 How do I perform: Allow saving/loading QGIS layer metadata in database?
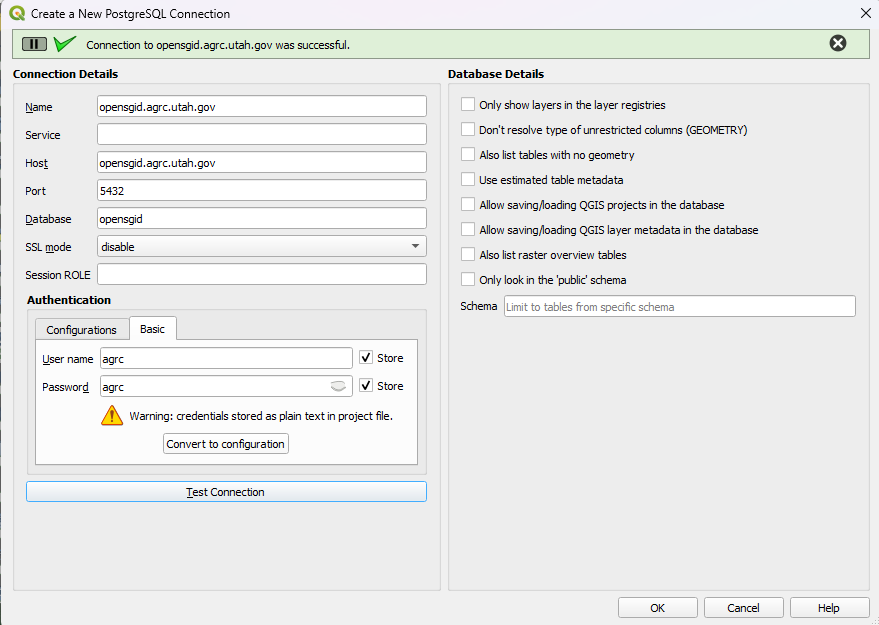click(468, 229)
